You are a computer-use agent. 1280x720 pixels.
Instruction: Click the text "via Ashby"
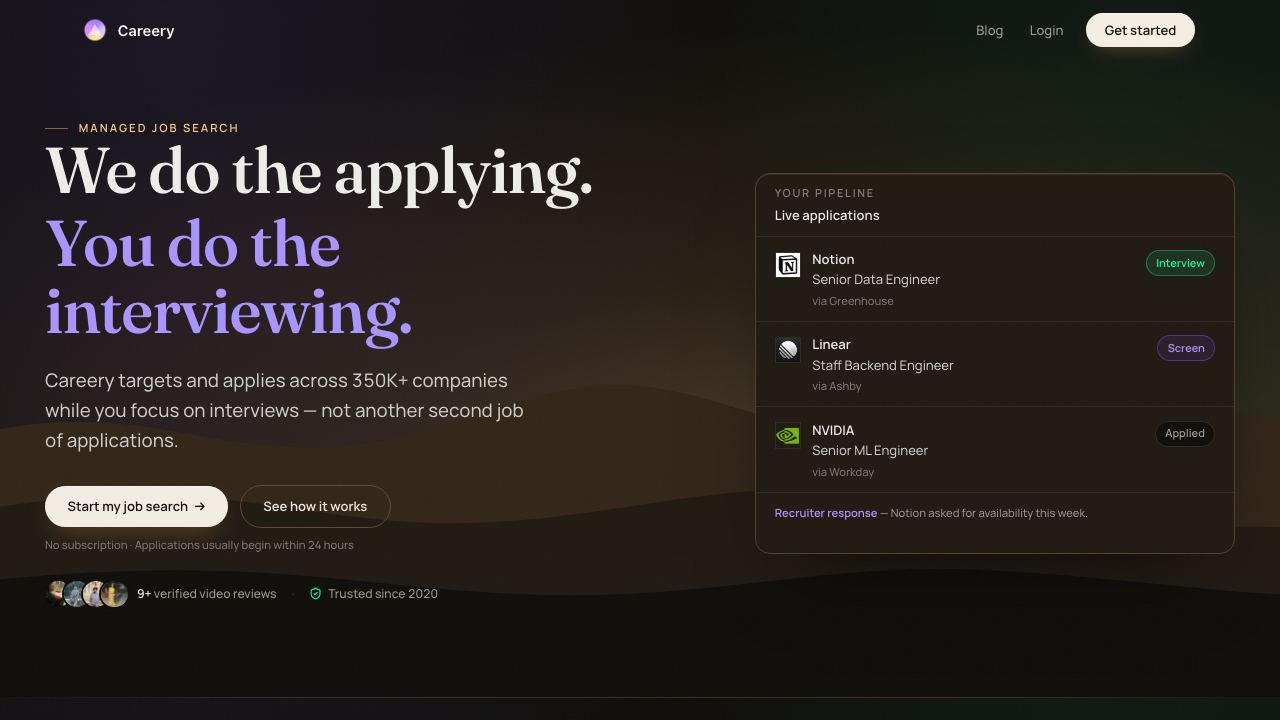837,386
